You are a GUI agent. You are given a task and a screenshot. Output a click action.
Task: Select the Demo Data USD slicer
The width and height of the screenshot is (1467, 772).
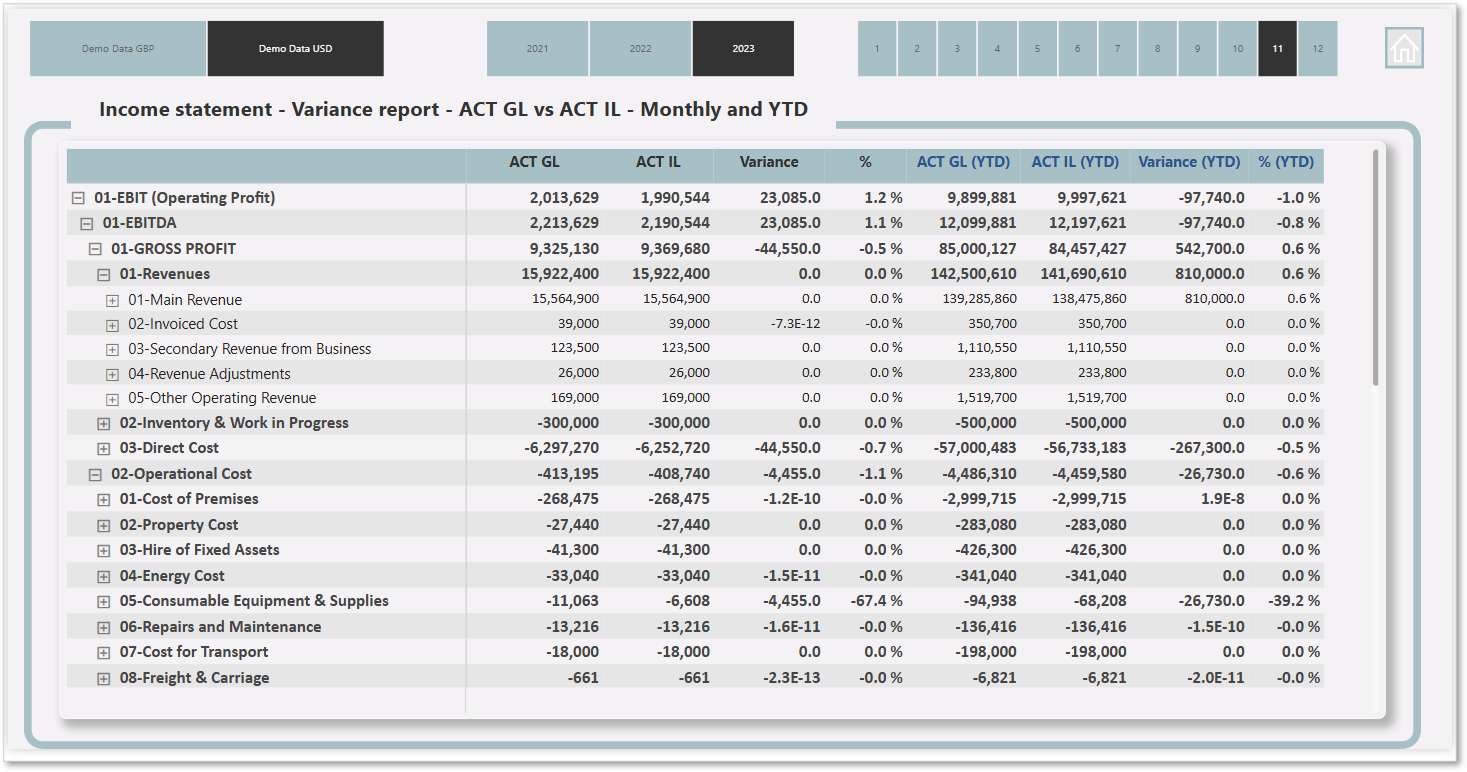(x=296, y=48)
